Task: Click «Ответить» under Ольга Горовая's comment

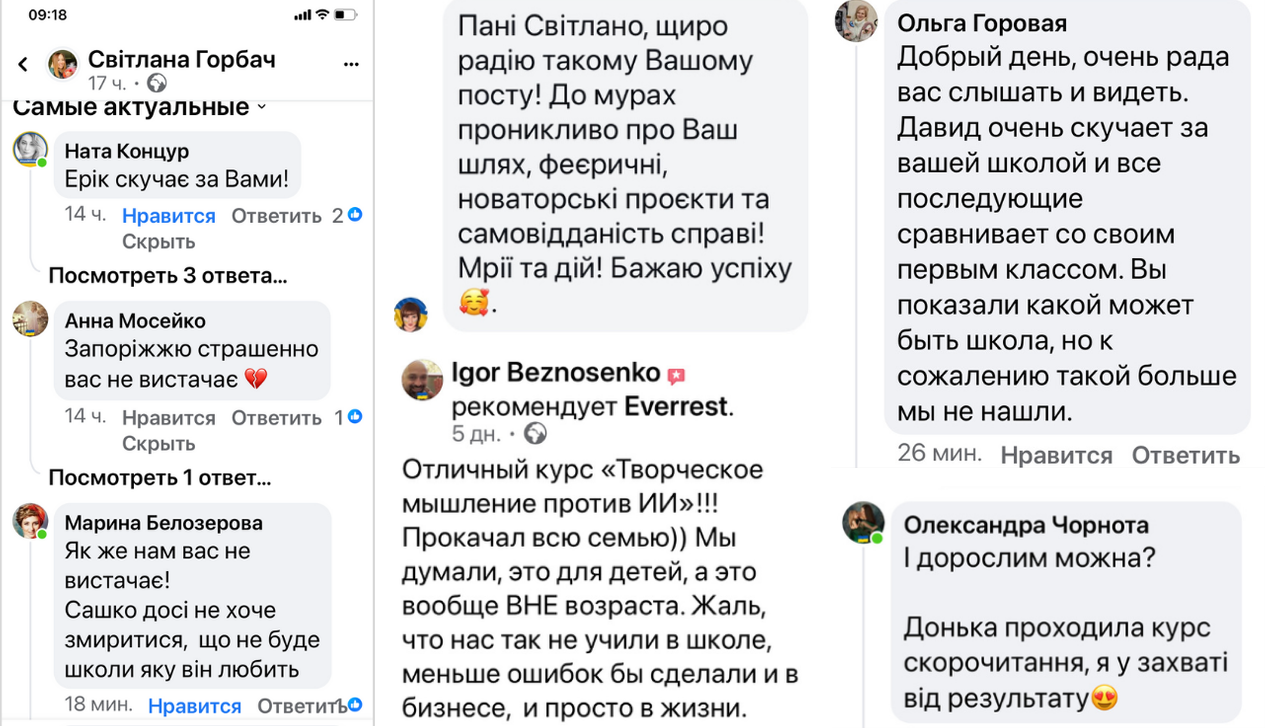Action: [x=1185, y=455]
